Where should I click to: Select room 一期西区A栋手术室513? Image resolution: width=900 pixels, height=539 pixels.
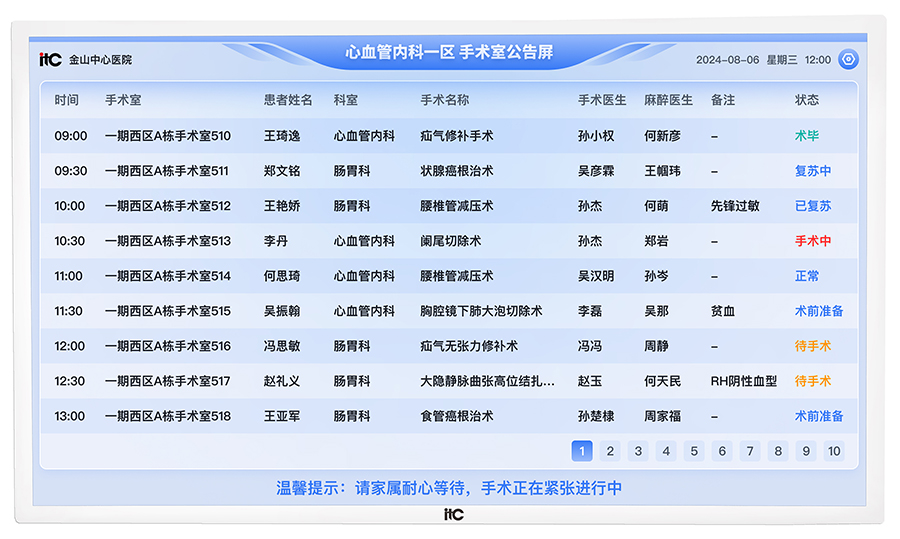(168, 241)
